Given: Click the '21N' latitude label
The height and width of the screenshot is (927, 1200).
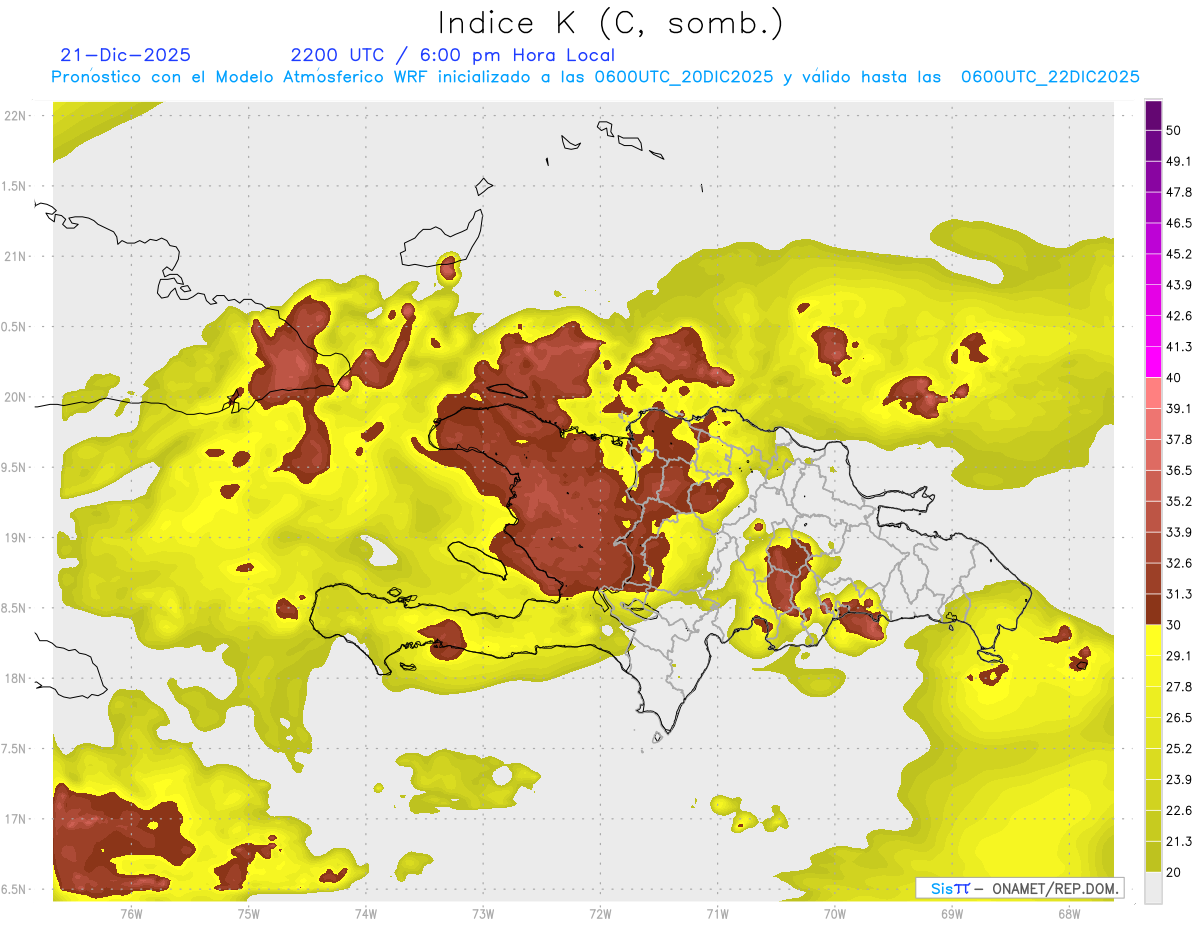Looking at the screenshot, I should click(16, 256).
